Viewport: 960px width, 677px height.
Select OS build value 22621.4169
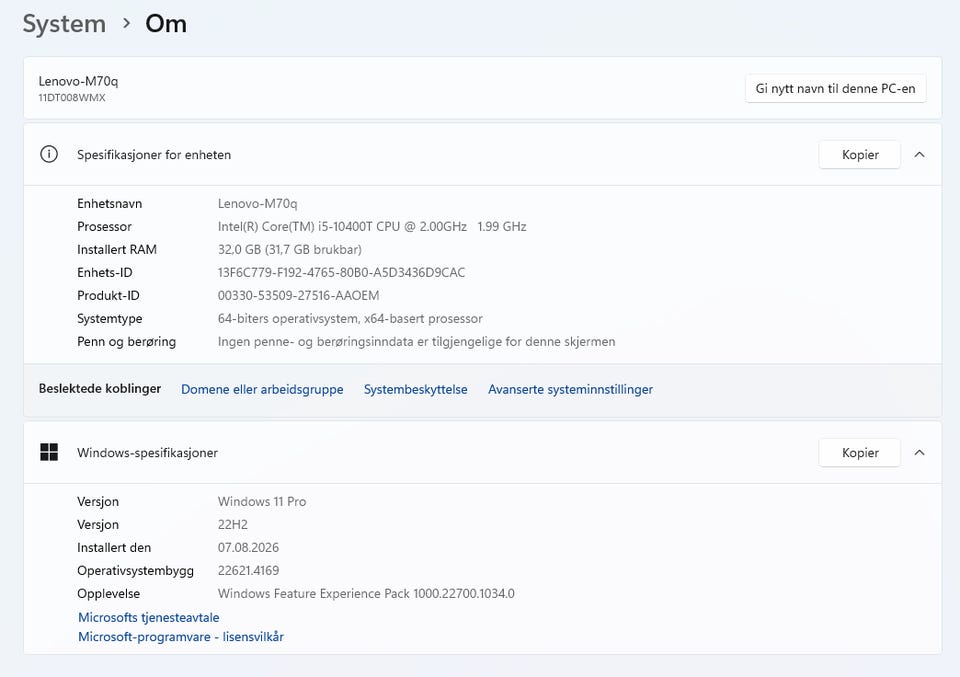248,570
